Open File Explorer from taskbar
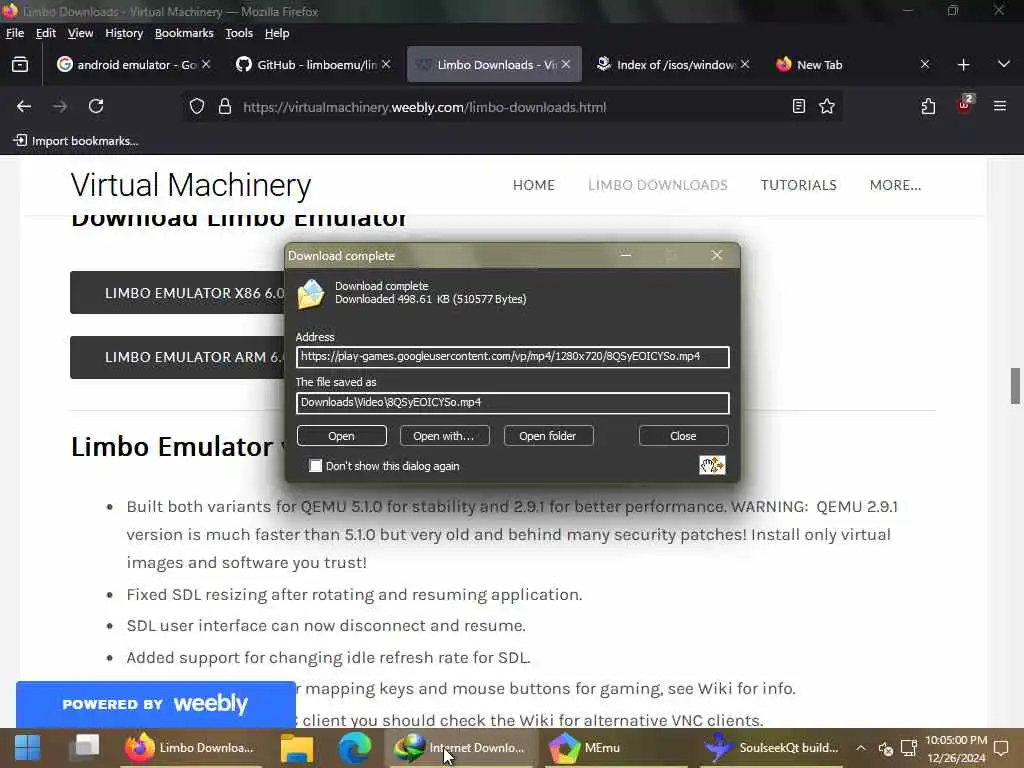1024x768 pixels. pyautogui.click(x=297, y=748)
